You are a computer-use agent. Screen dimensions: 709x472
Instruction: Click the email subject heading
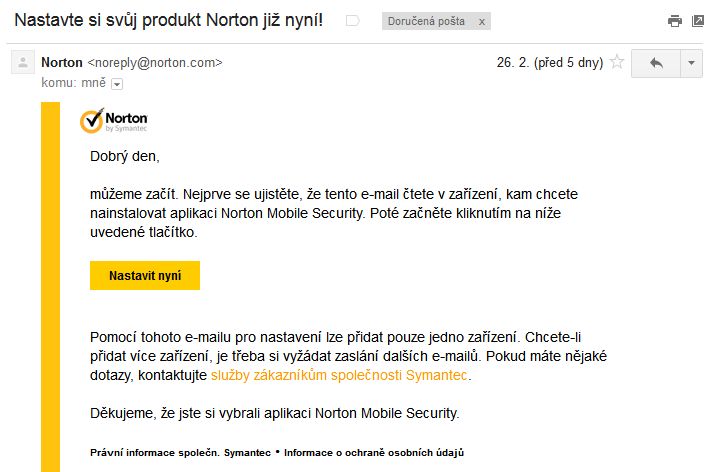point(169,20)
